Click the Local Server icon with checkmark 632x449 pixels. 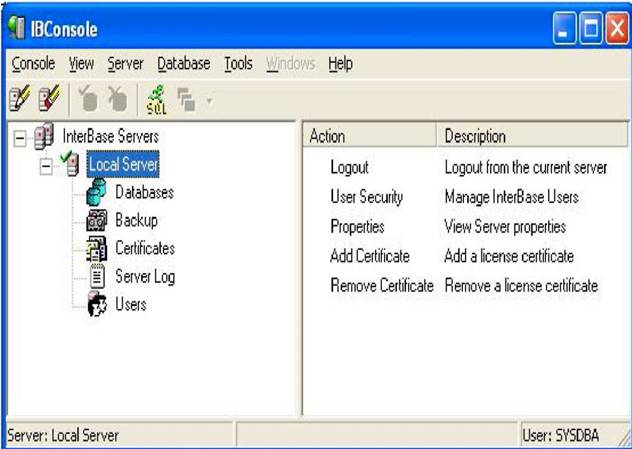[x=69, y=163]
